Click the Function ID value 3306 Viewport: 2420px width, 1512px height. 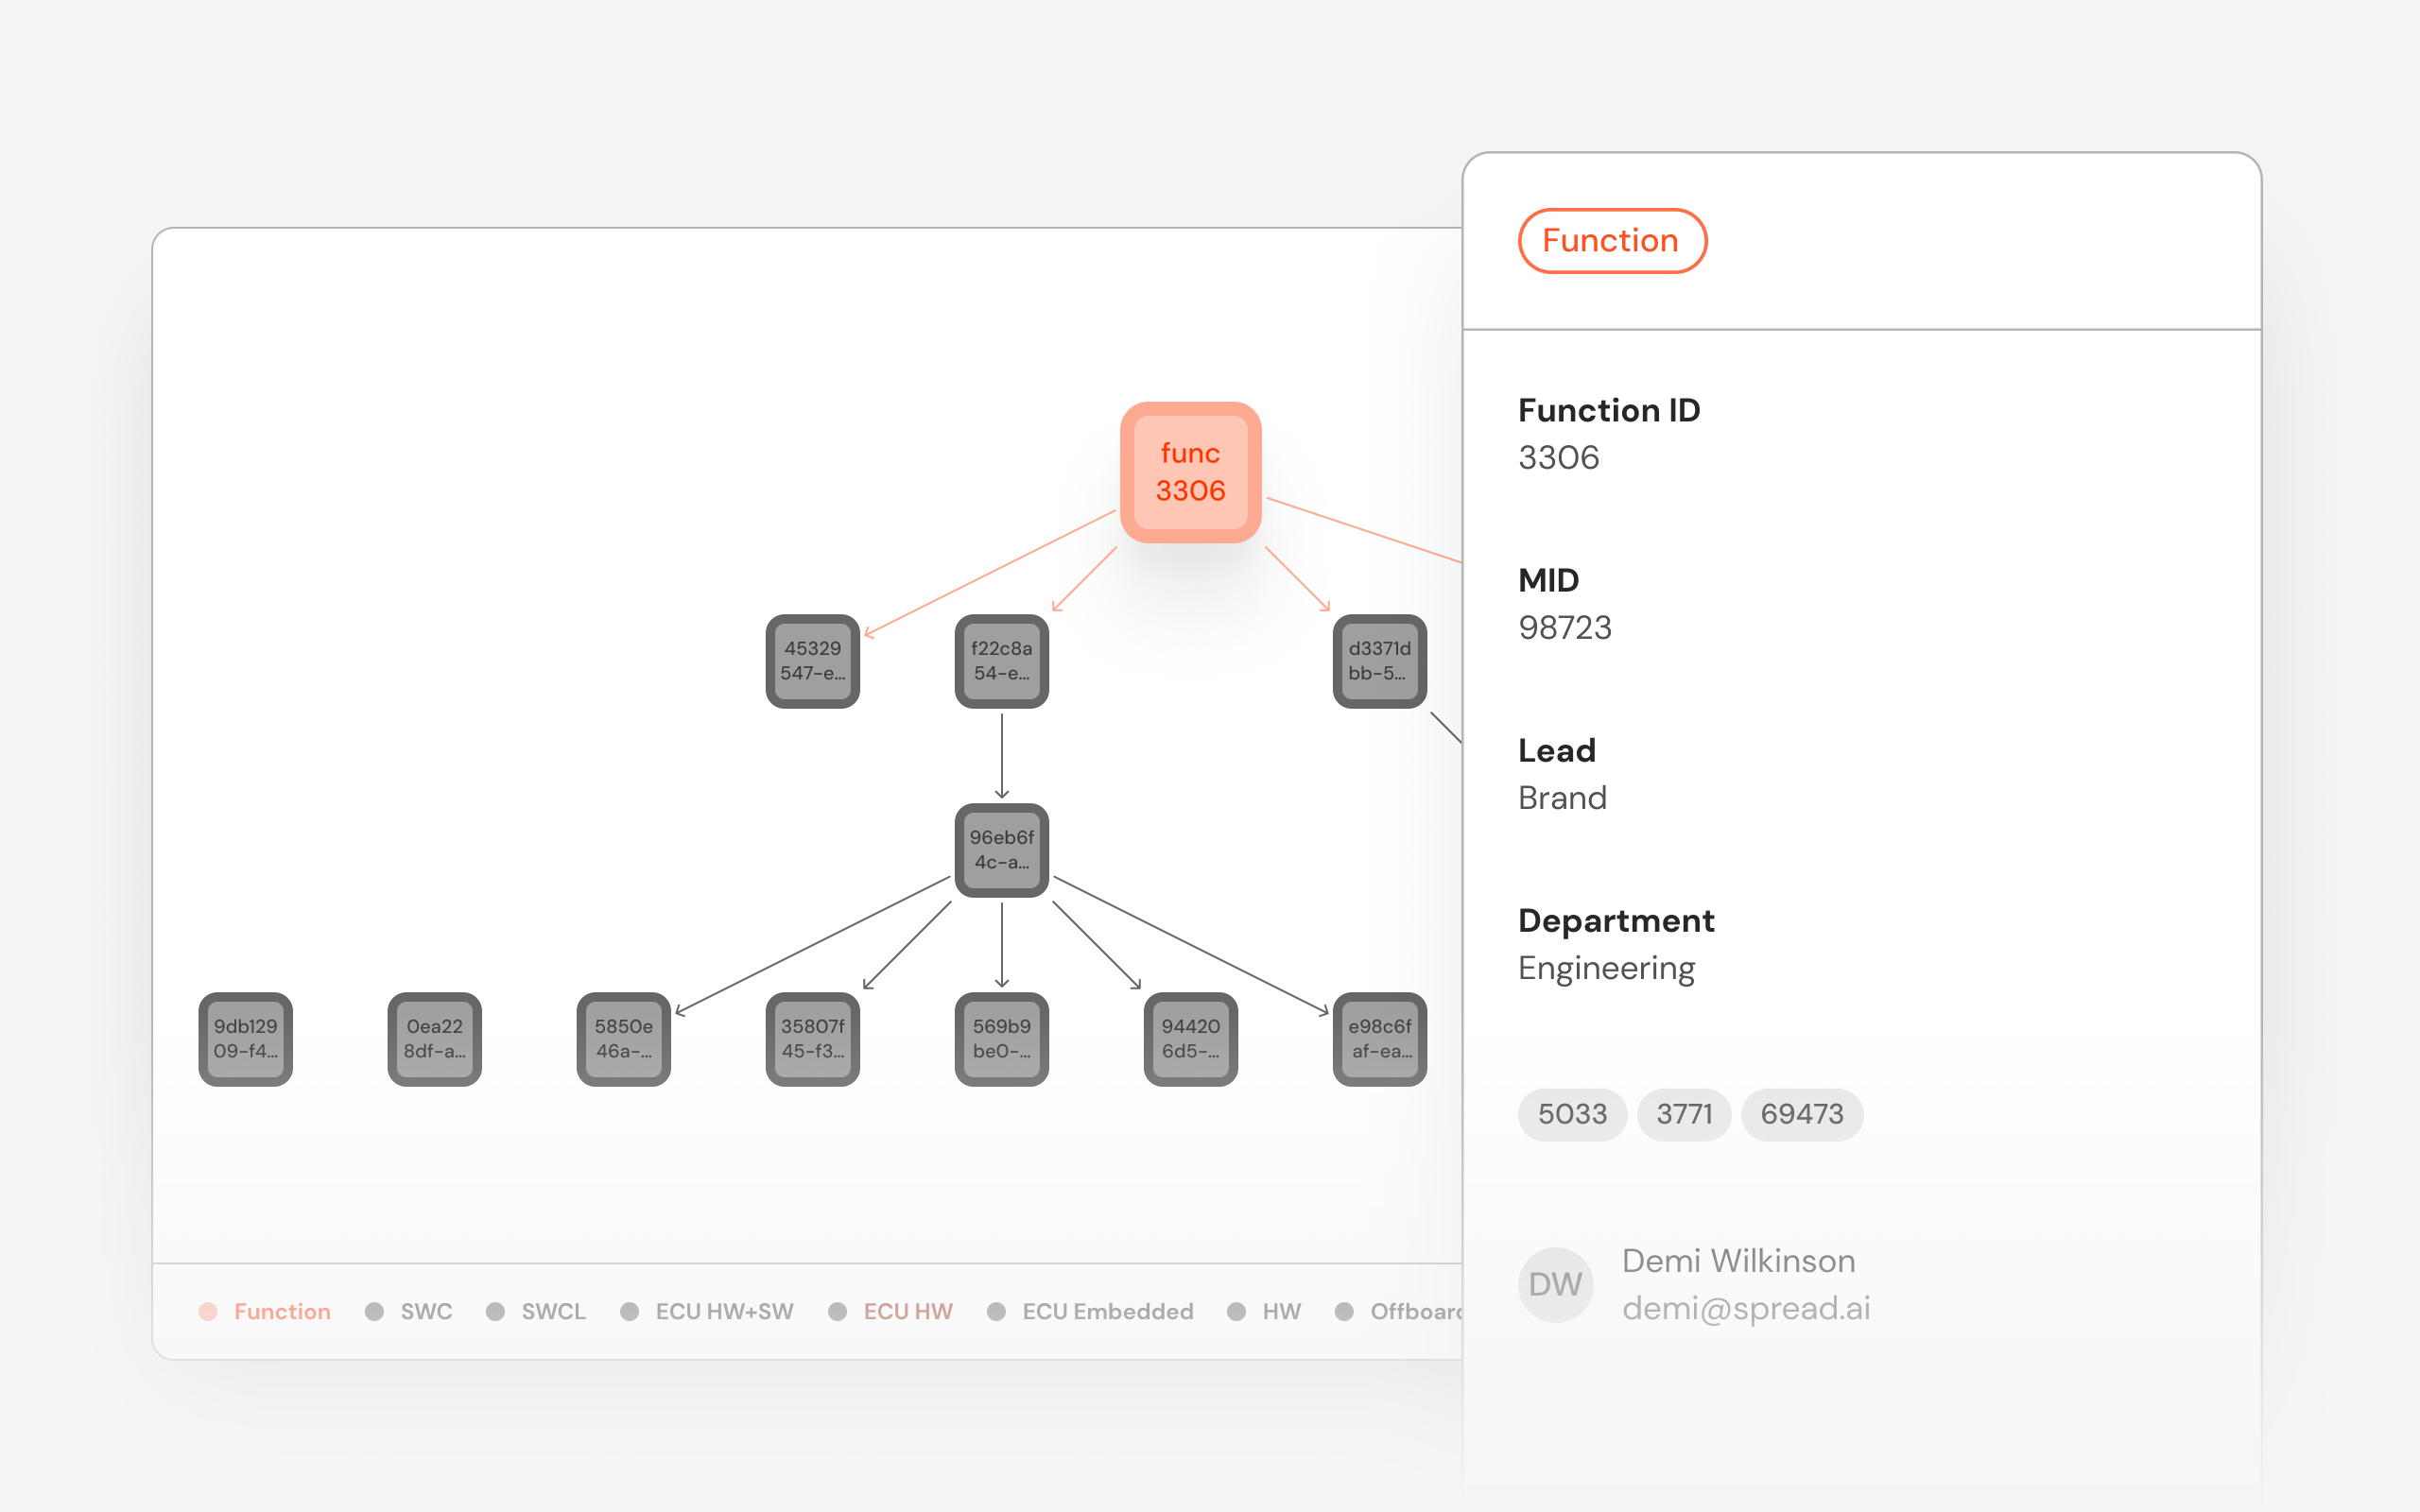coord(1559,457)
